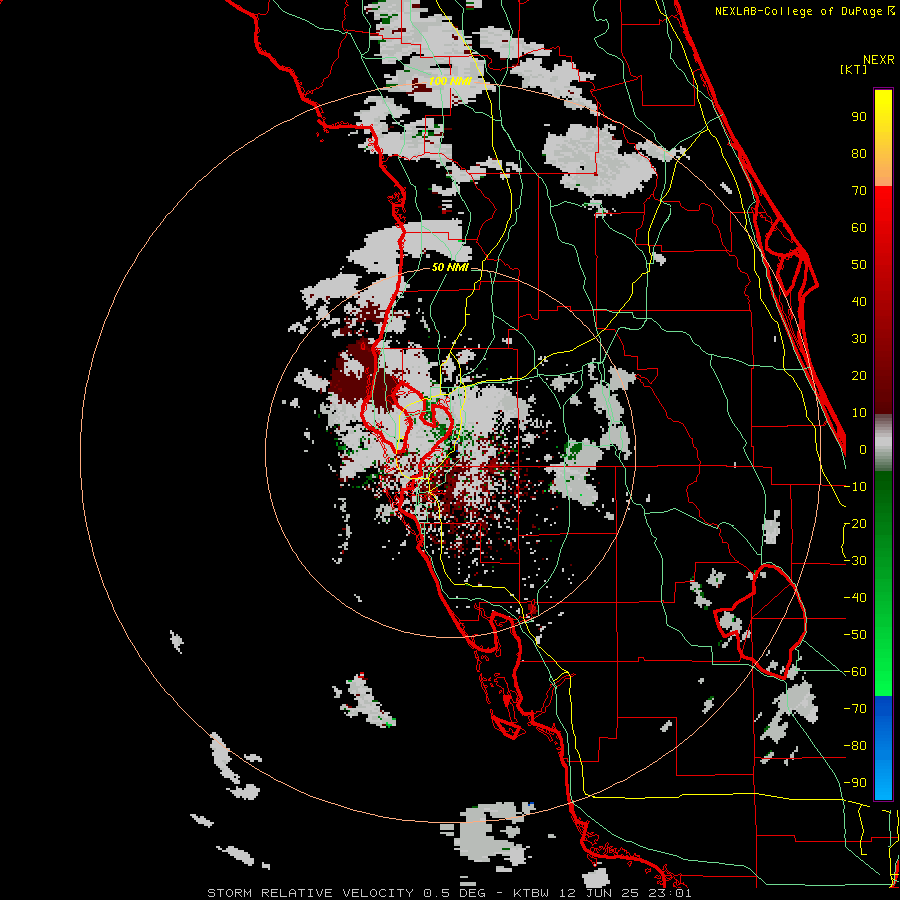Click the NEXR label above the color bar
Screen dimensions: 900x900
pyautogui.click(x=879, y=59)
